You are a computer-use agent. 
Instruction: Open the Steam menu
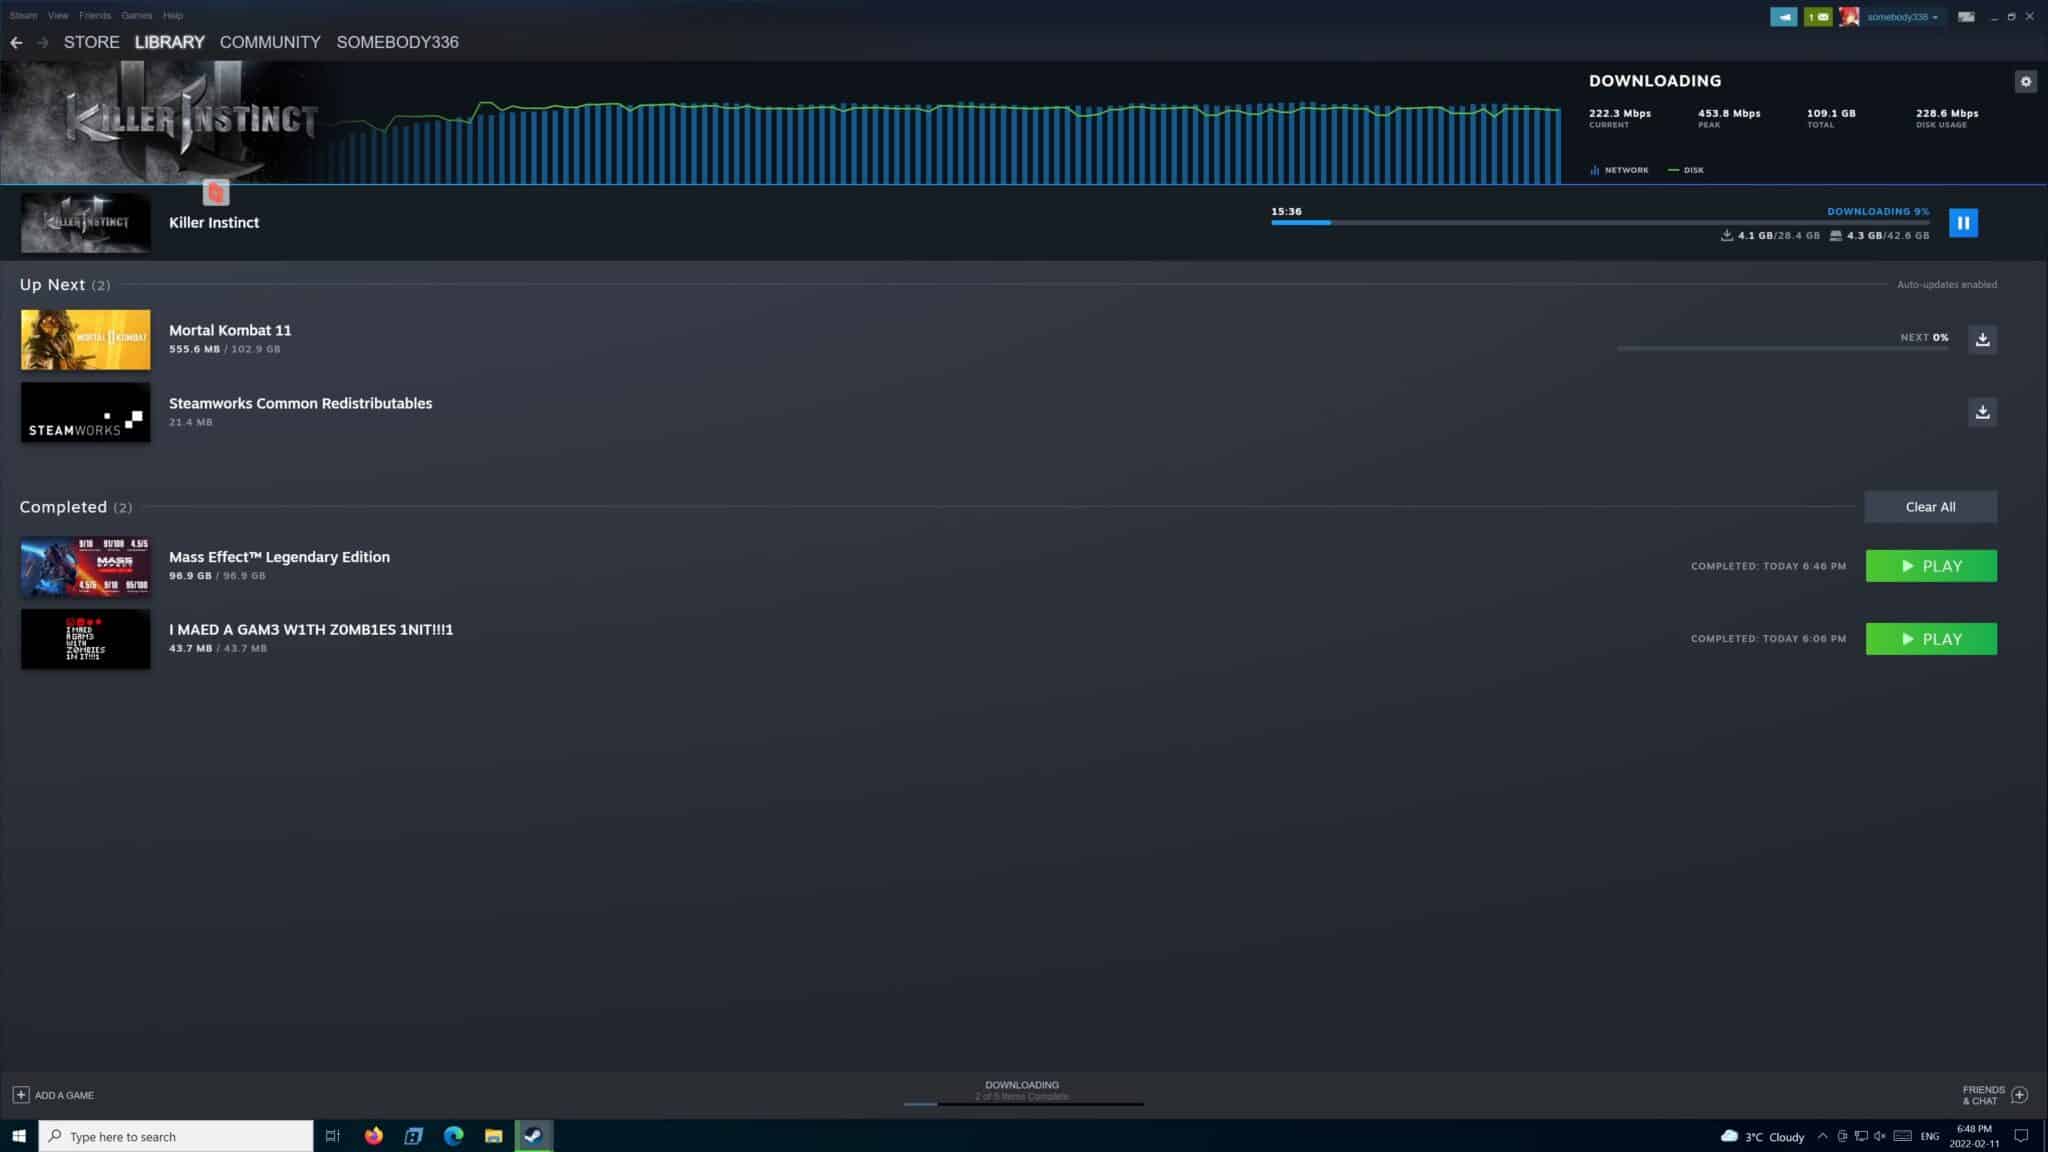click(22, 15)
